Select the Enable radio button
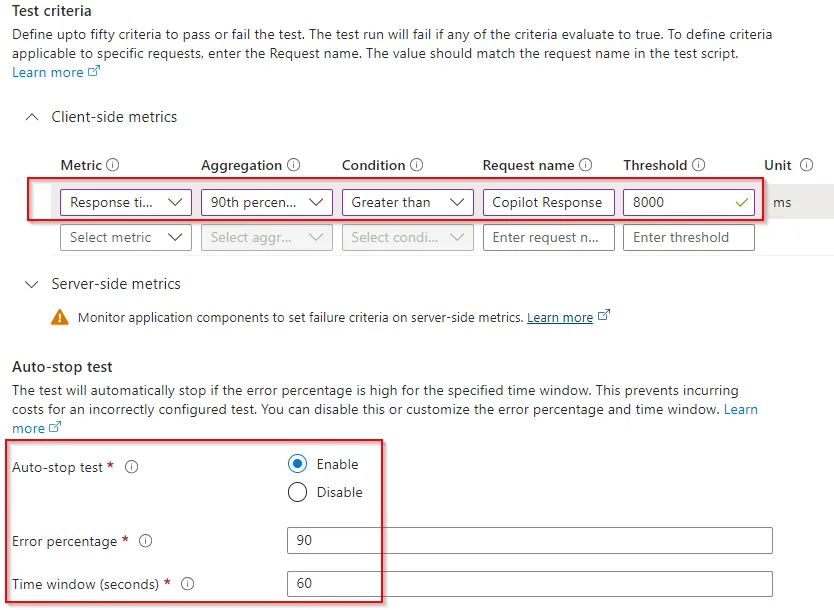 (297, 464)
